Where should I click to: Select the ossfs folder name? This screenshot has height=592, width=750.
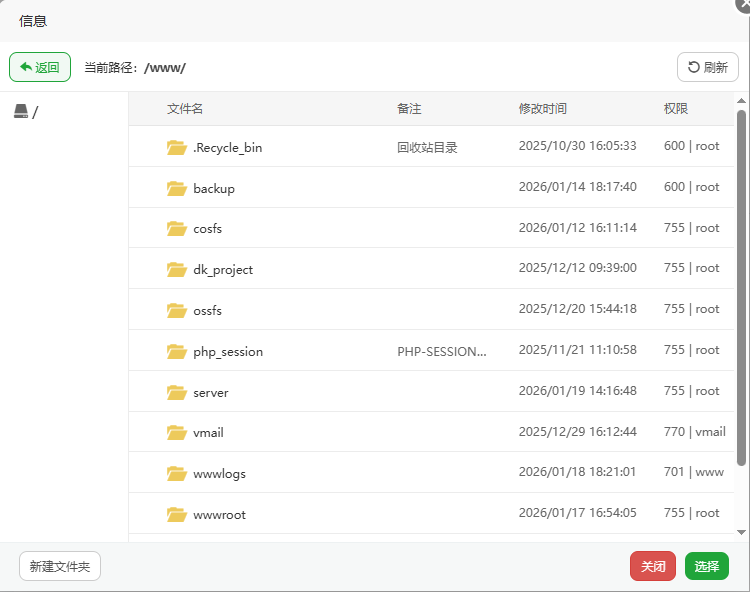[208, 311]
